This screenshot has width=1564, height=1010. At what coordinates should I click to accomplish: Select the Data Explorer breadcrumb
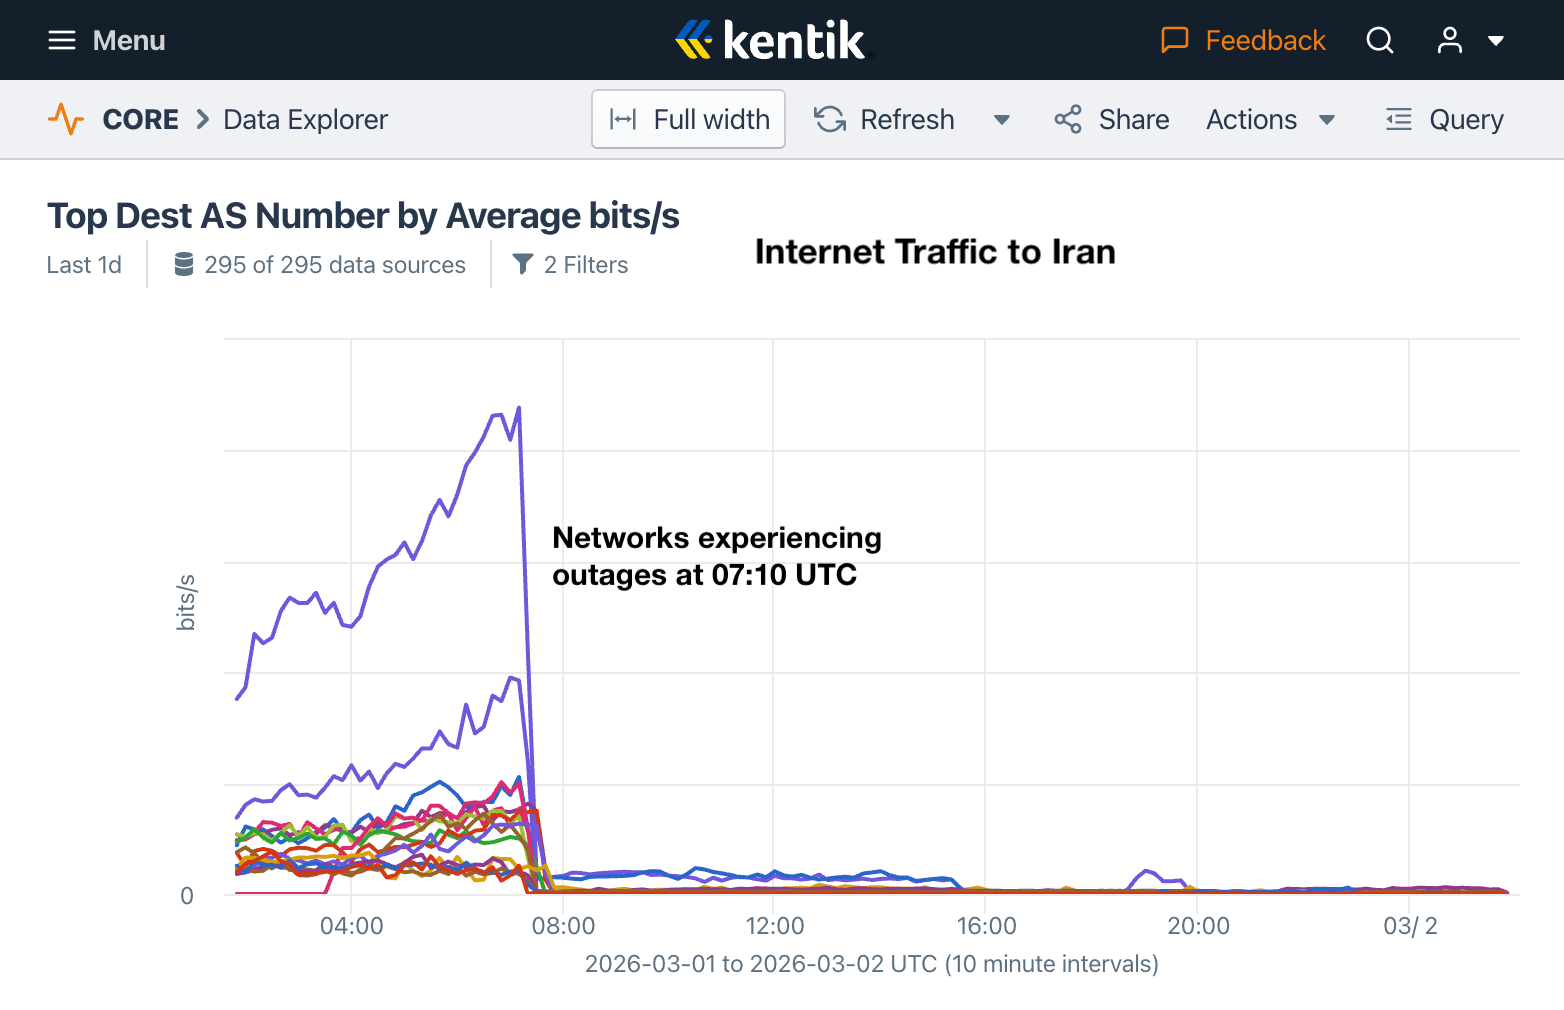tap(305, 119)
